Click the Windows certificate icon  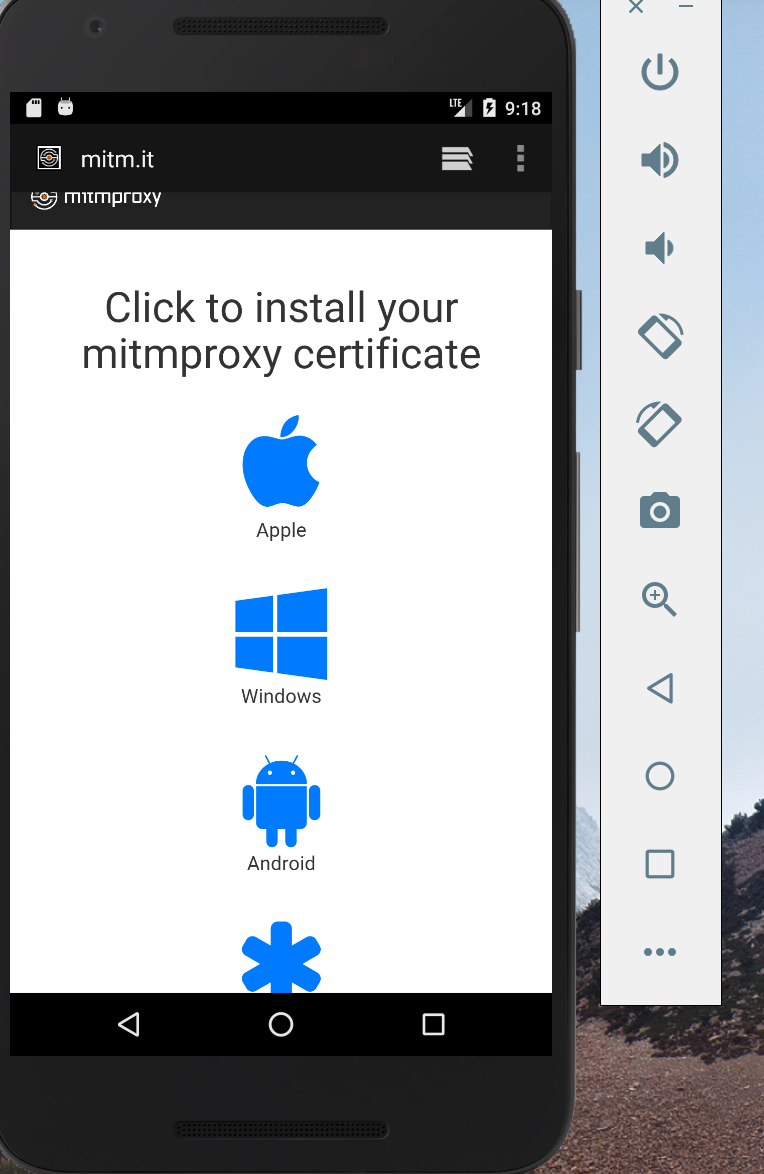click(281, 633)
